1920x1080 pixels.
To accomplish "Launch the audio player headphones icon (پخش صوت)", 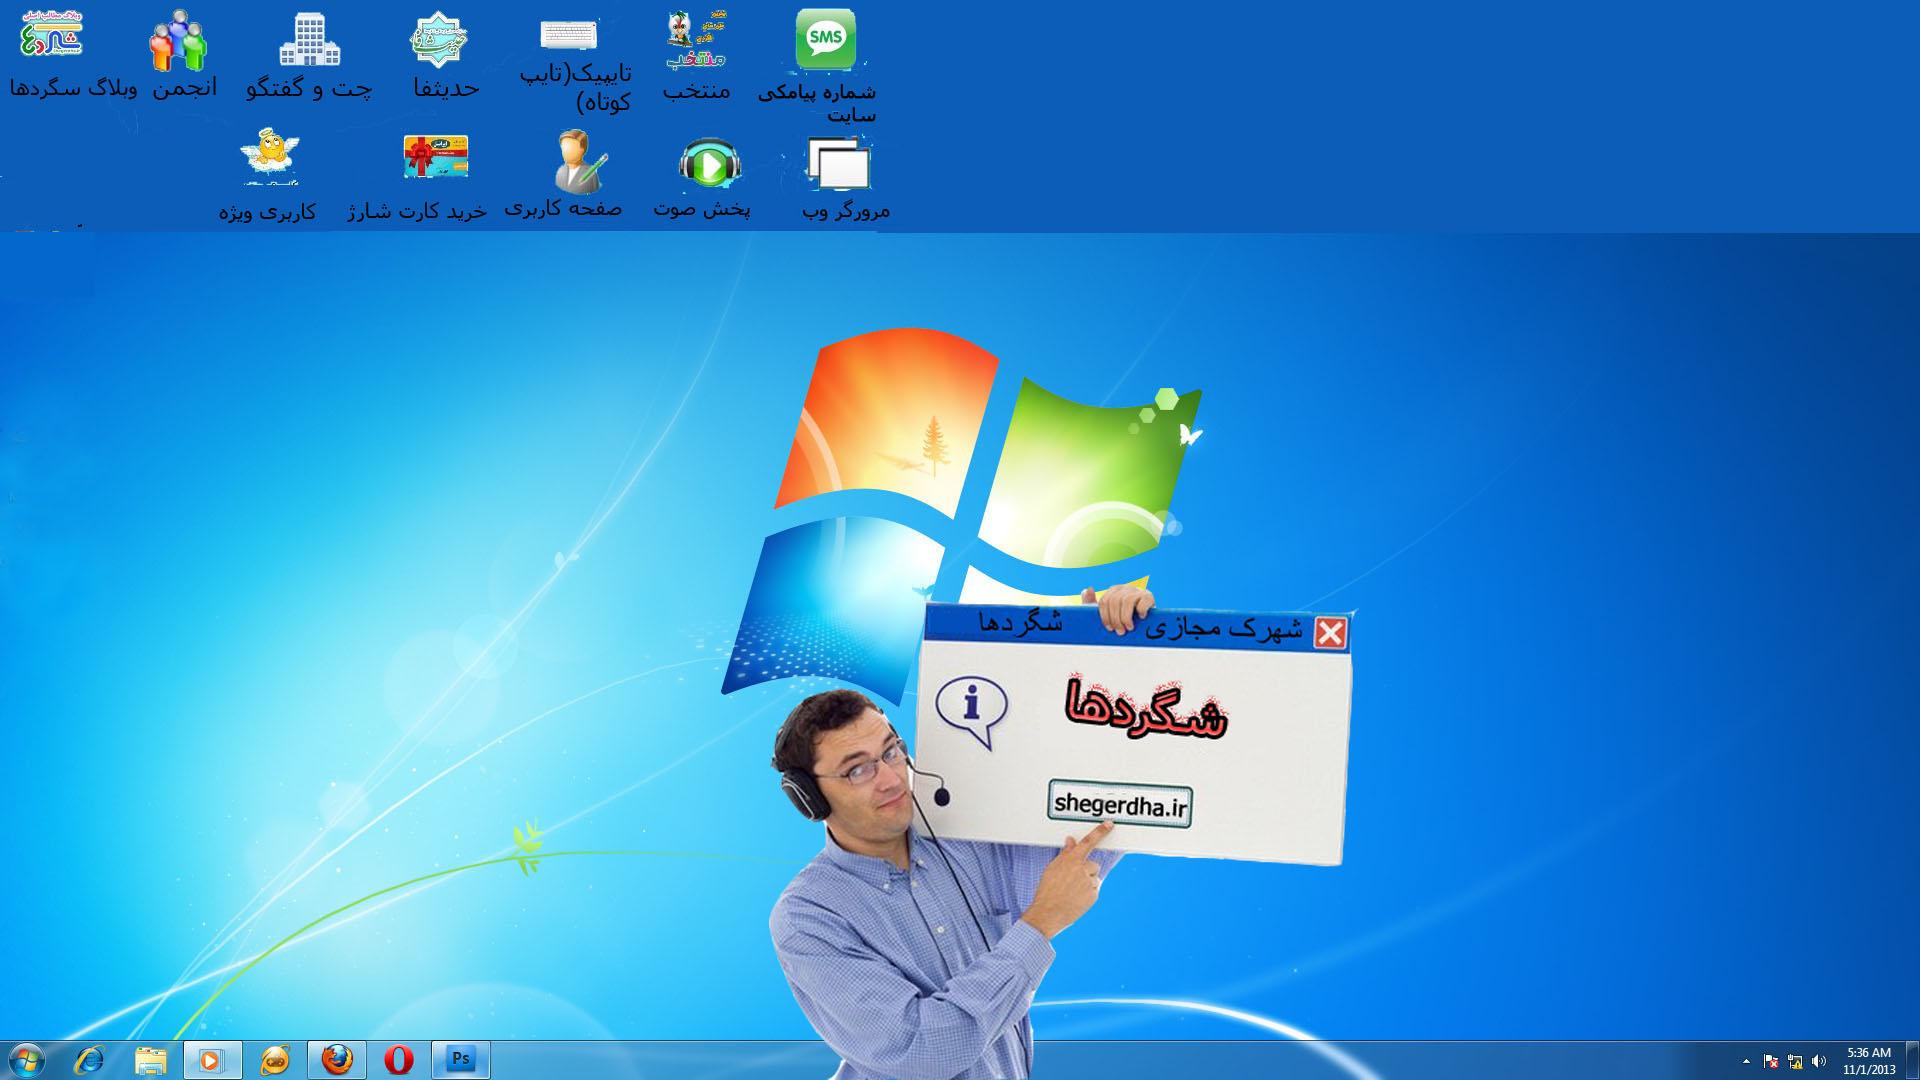I will (x=708, y=164).
